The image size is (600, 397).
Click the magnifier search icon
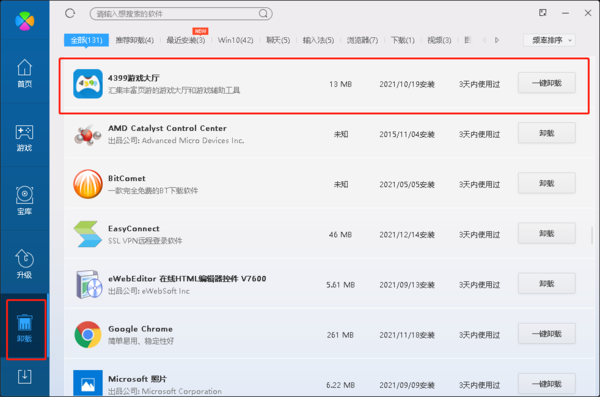[263, 14]
